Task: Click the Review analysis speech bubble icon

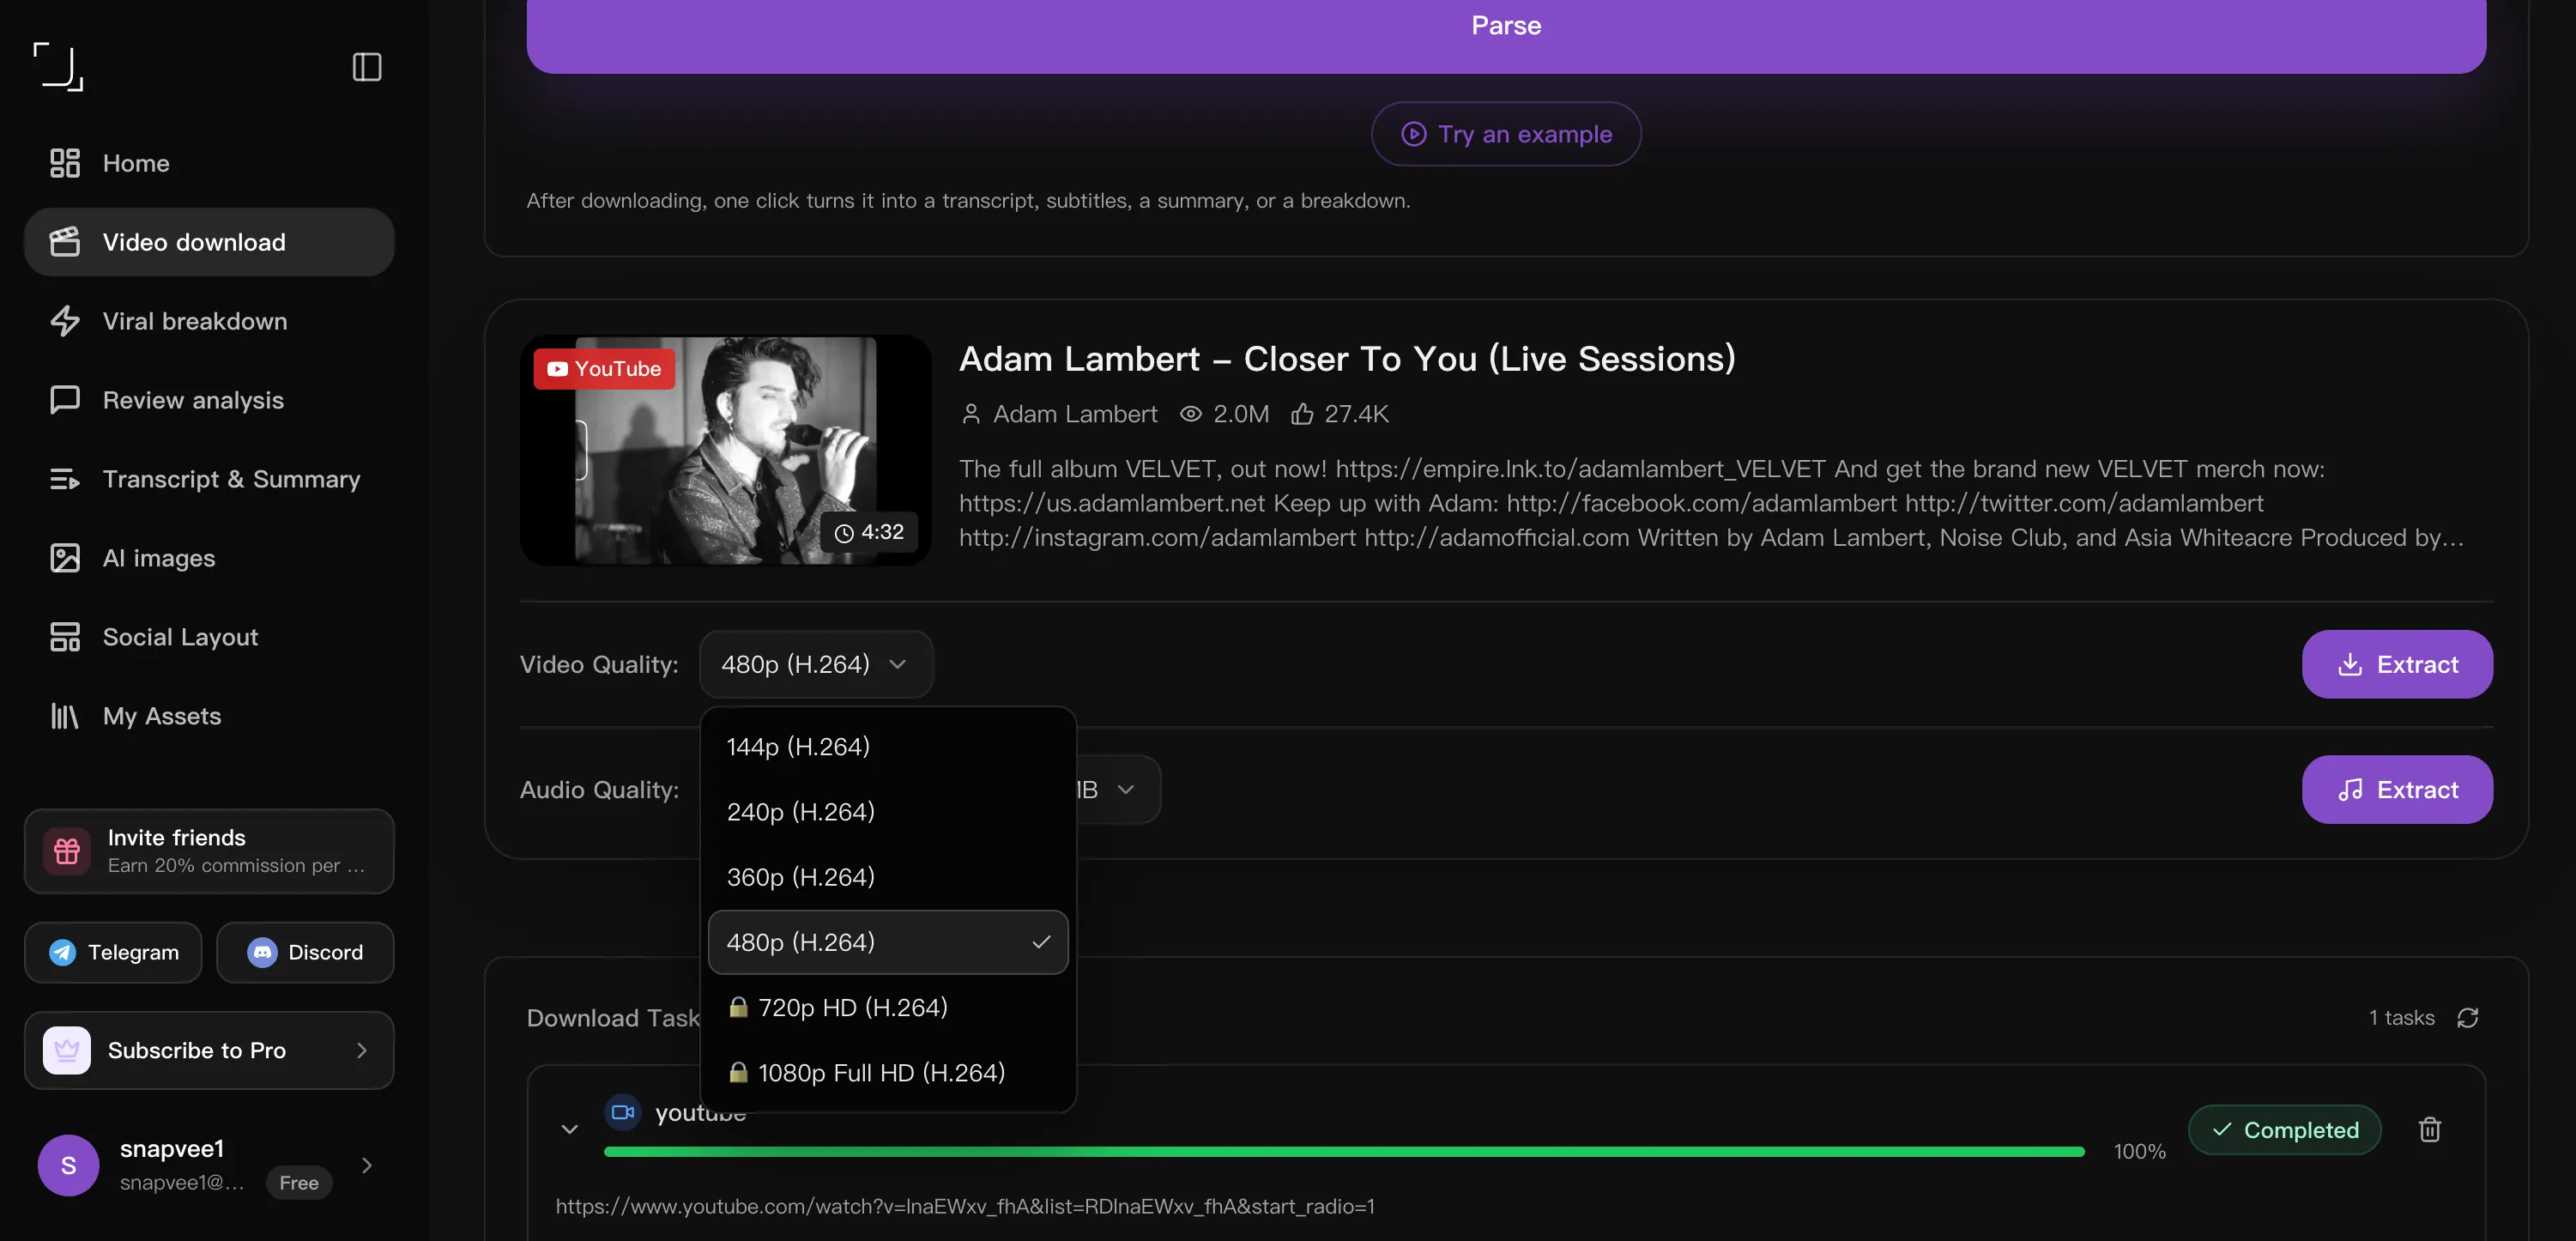Action: pos(65,400)
